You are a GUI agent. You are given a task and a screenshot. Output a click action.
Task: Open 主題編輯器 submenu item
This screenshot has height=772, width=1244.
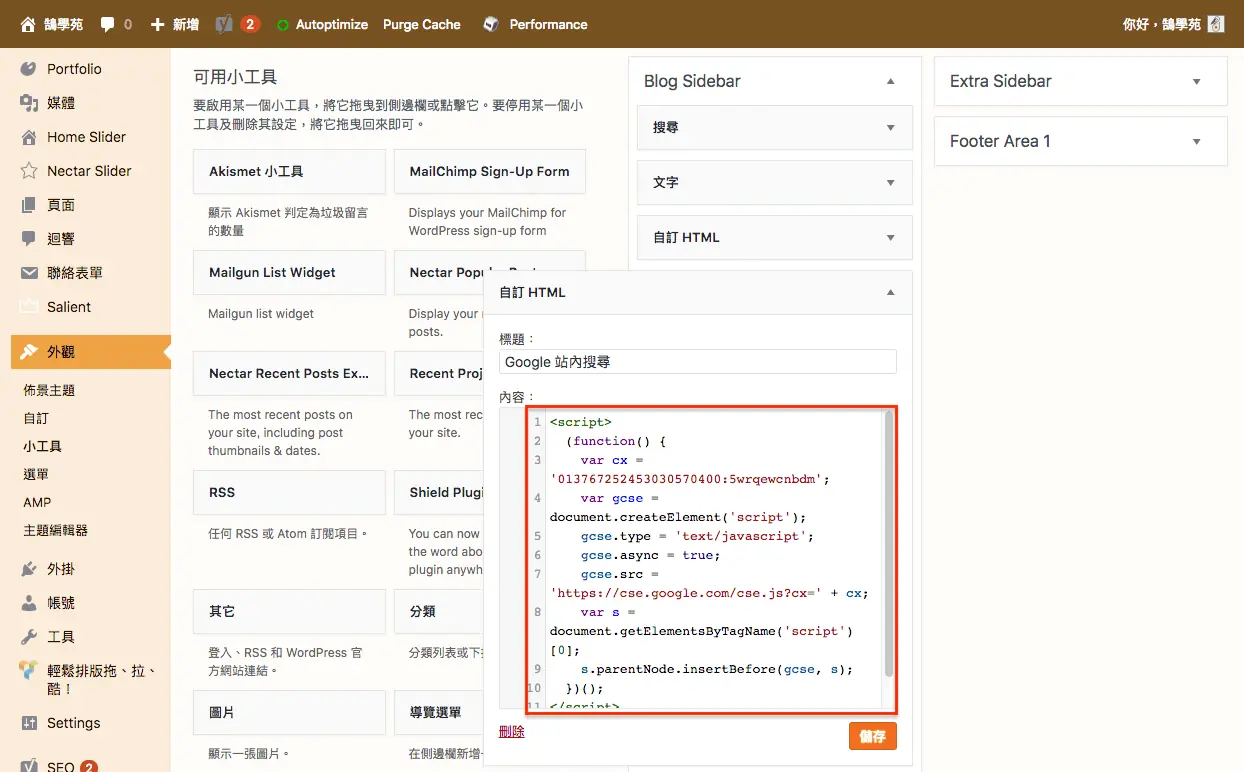coord(56,530)
